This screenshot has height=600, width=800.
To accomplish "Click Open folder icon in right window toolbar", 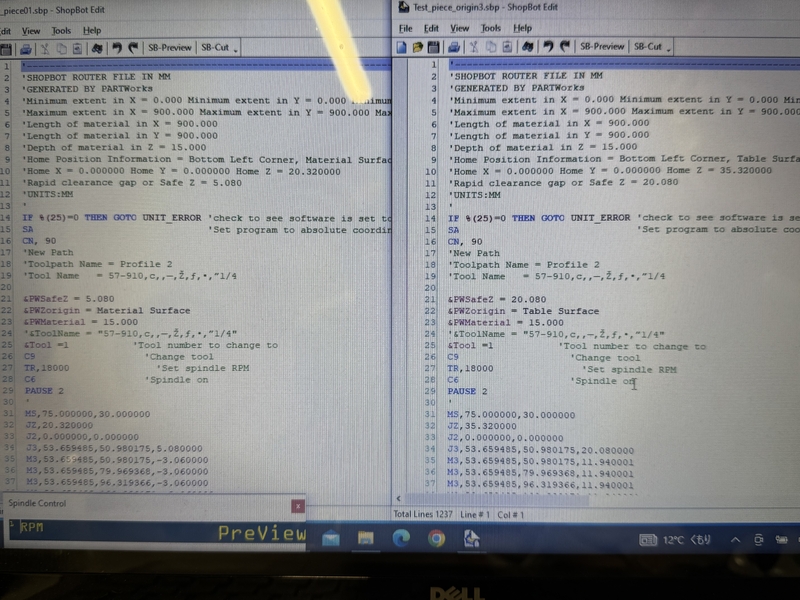I will click(x=417, y=47).
